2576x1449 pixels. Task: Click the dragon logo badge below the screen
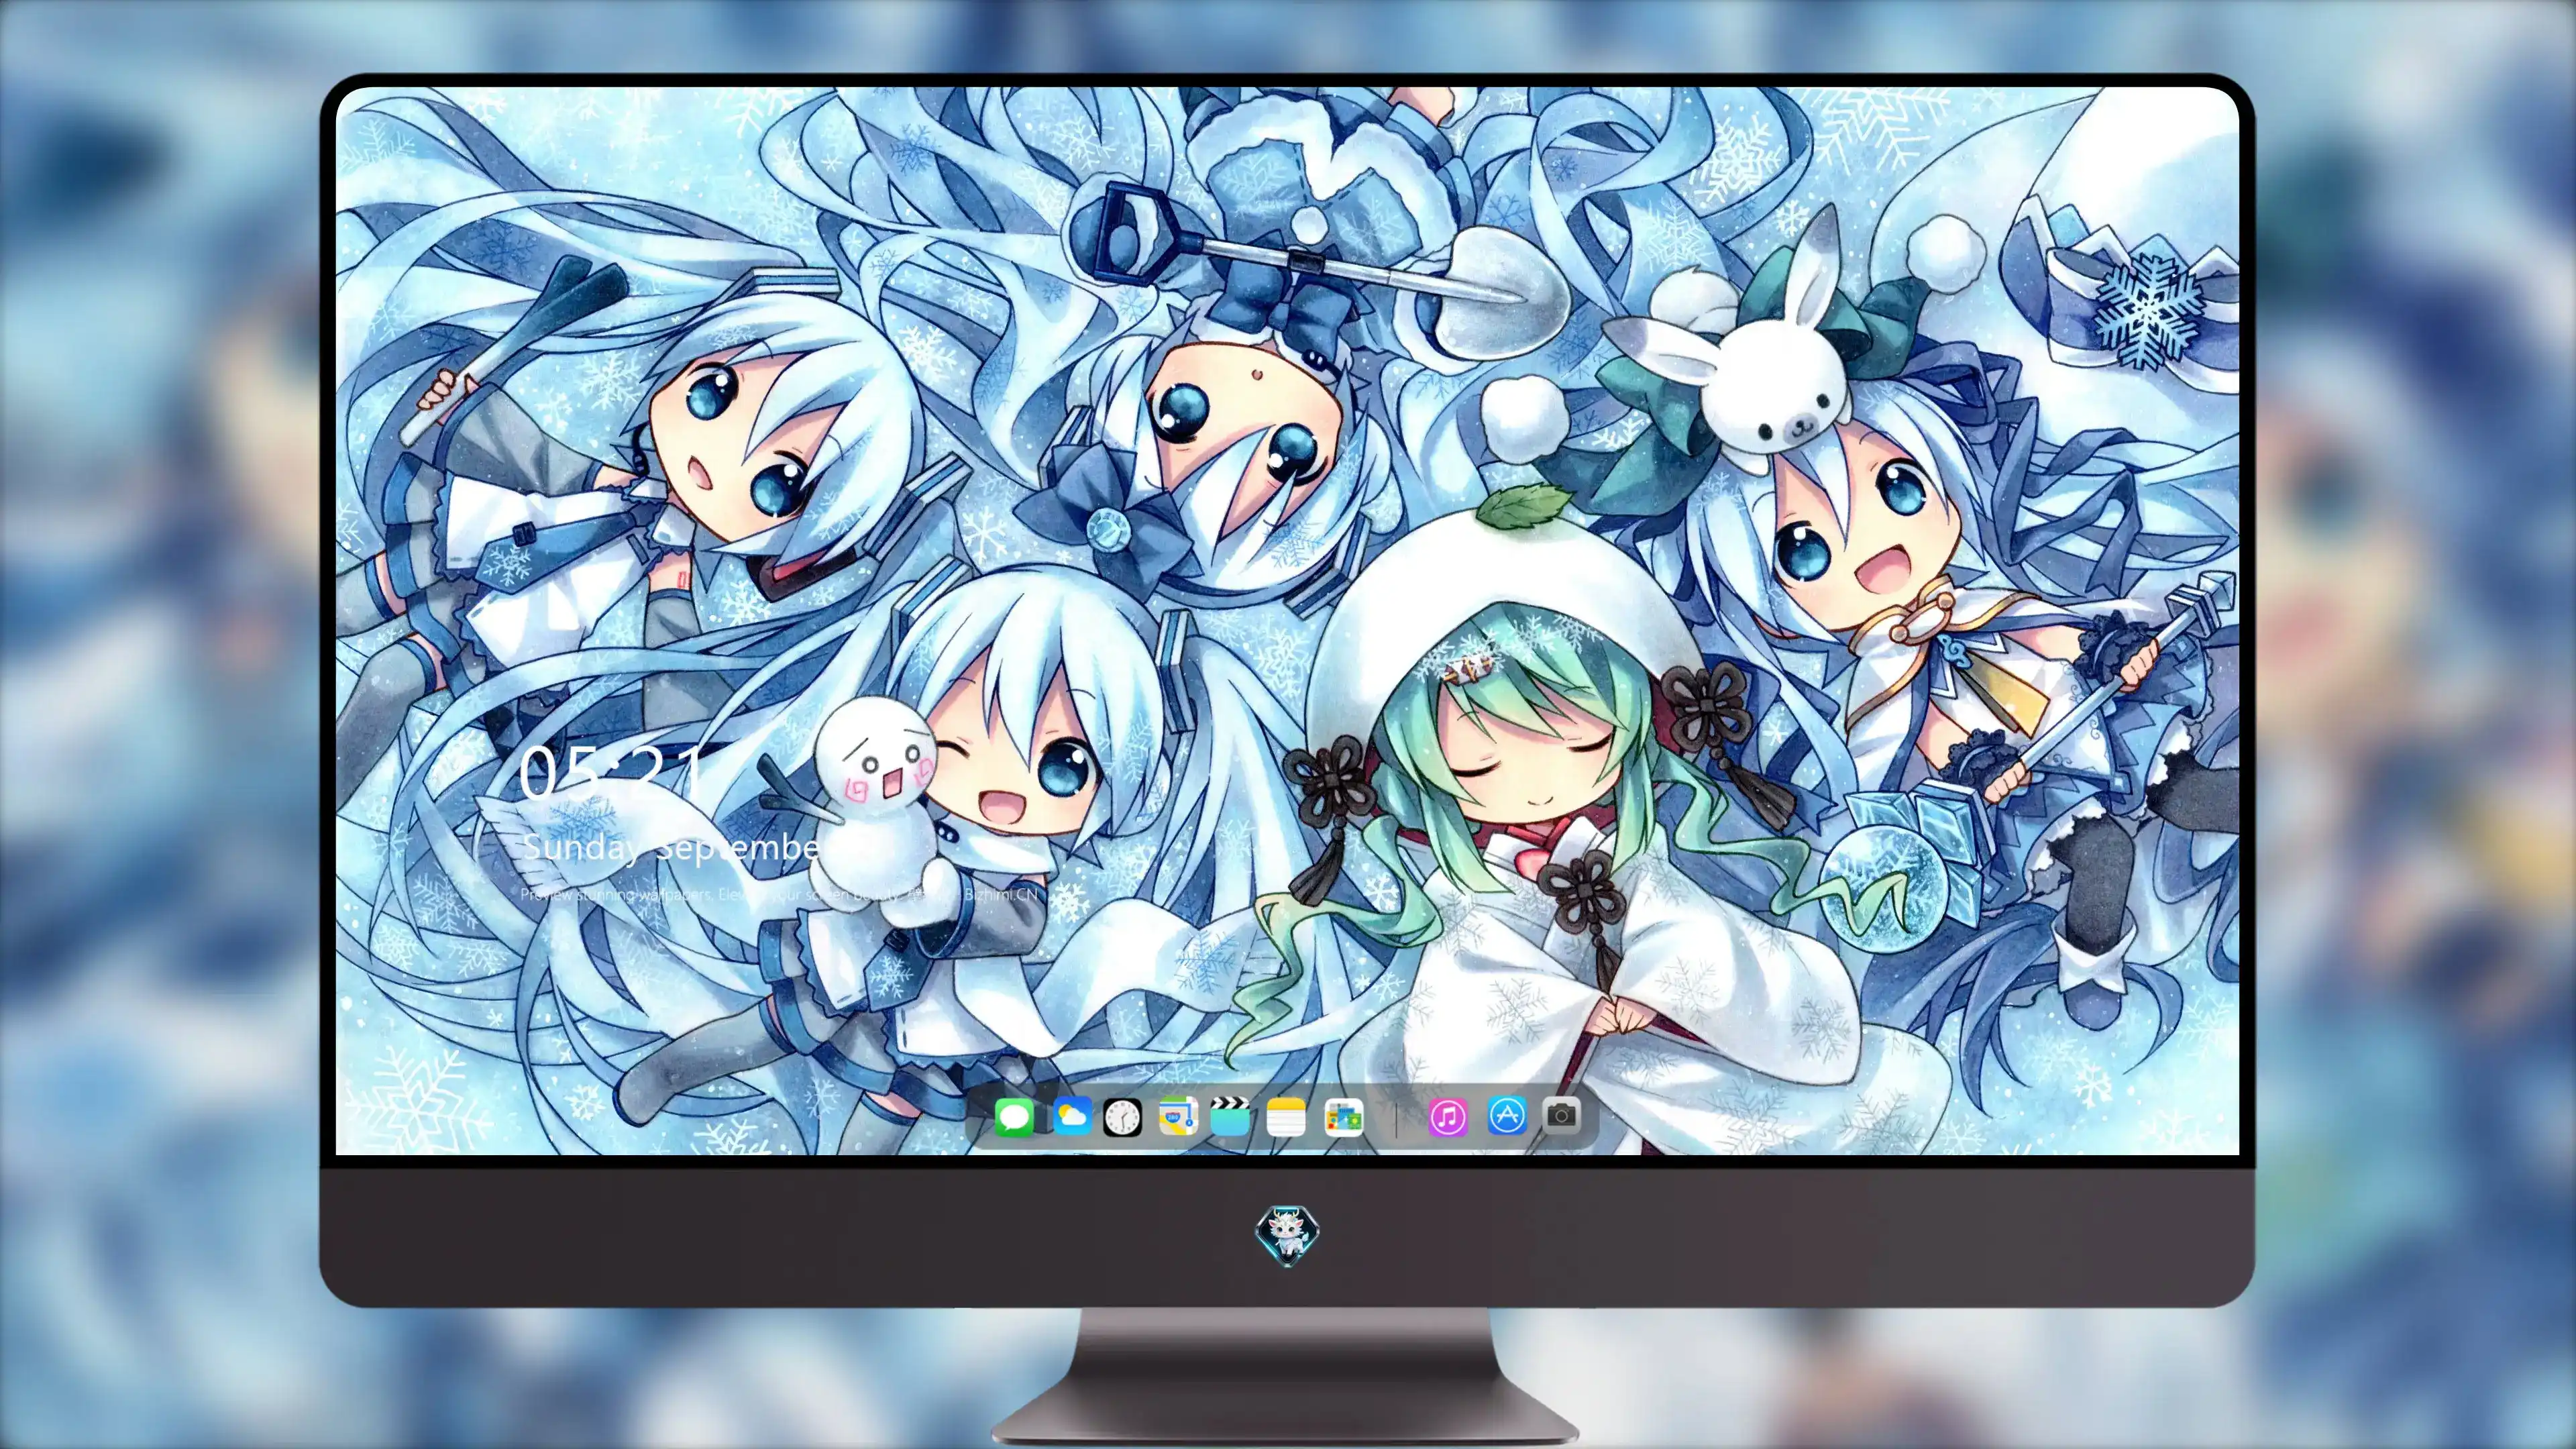click(1287, 1236)
